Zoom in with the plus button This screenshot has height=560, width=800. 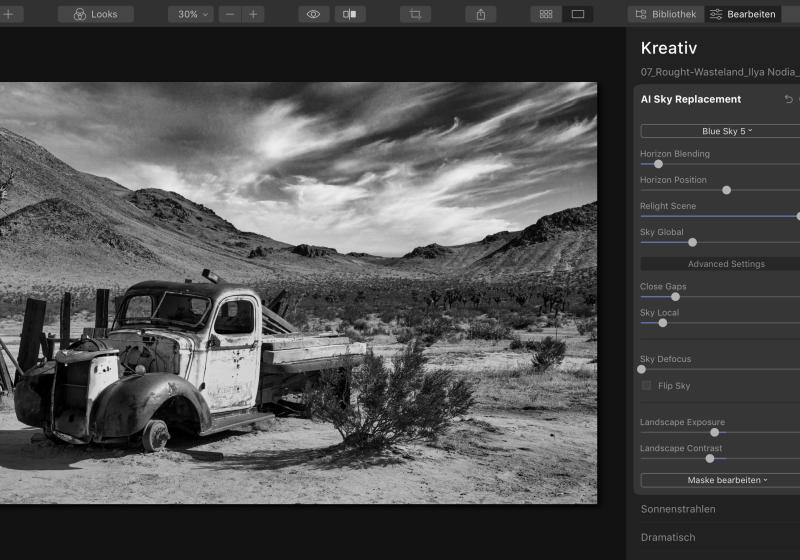pos(254,14)
